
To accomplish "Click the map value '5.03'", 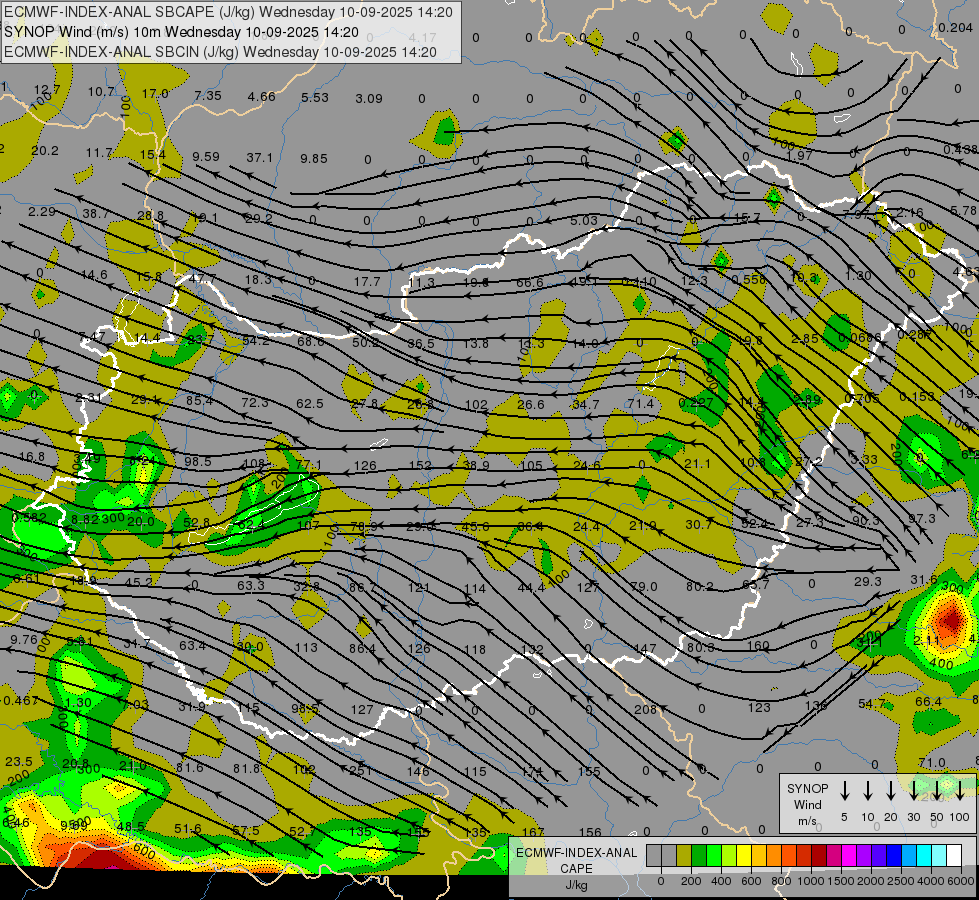I will [584, 220].
